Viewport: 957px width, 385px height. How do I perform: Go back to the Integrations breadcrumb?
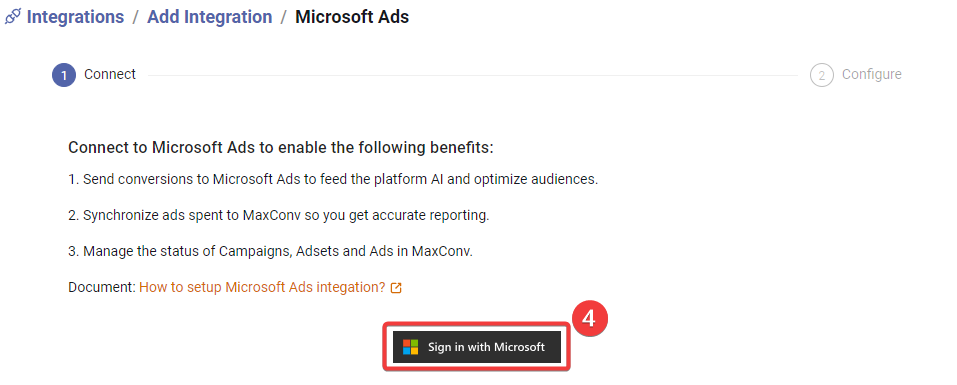coord(75,17)
